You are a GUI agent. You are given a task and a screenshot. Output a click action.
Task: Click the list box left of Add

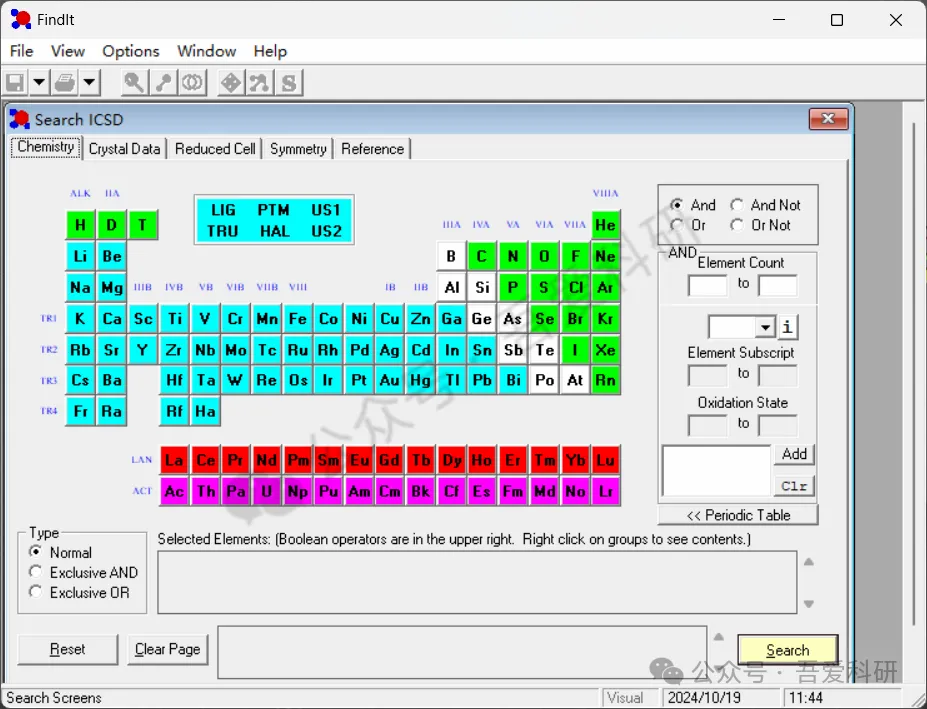point(716,471)
